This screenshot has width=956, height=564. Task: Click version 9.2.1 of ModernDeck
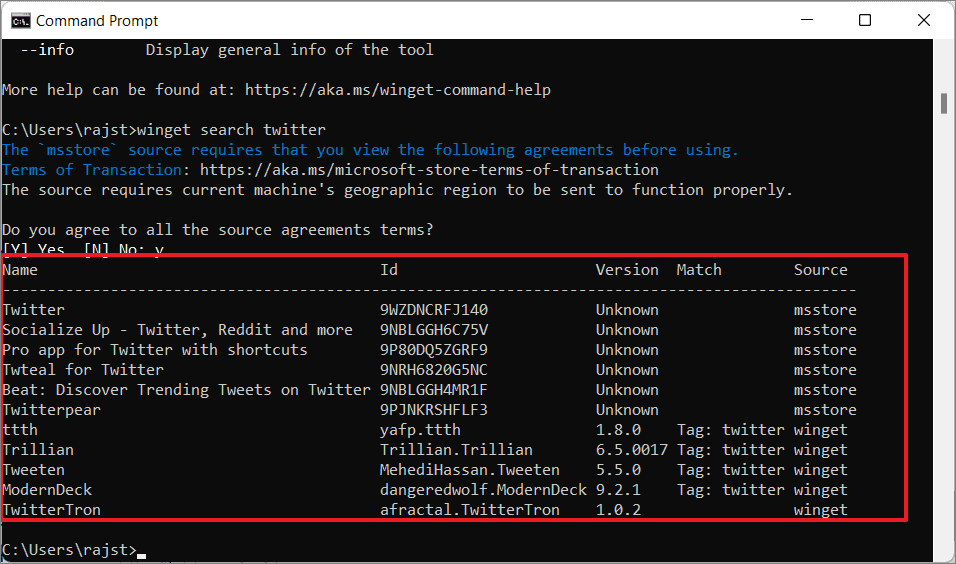click(618, 490)
